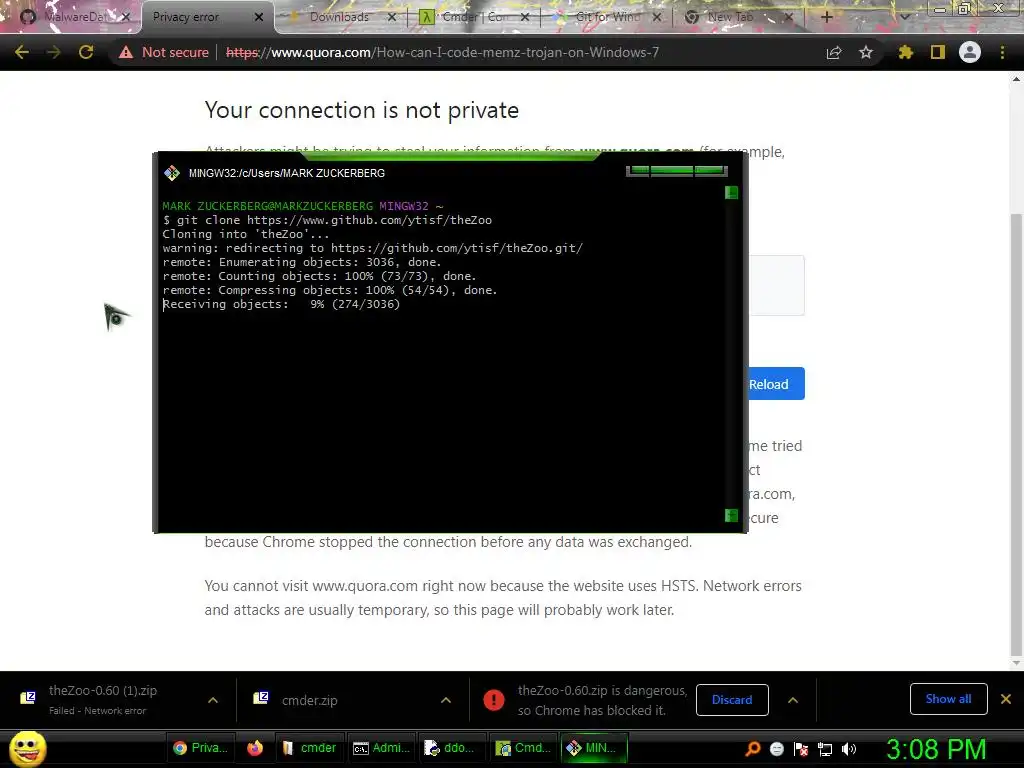Open Admi... command prompt taskbar item
The width and height of the screenshot is (1024, 768).
[381, 748]
